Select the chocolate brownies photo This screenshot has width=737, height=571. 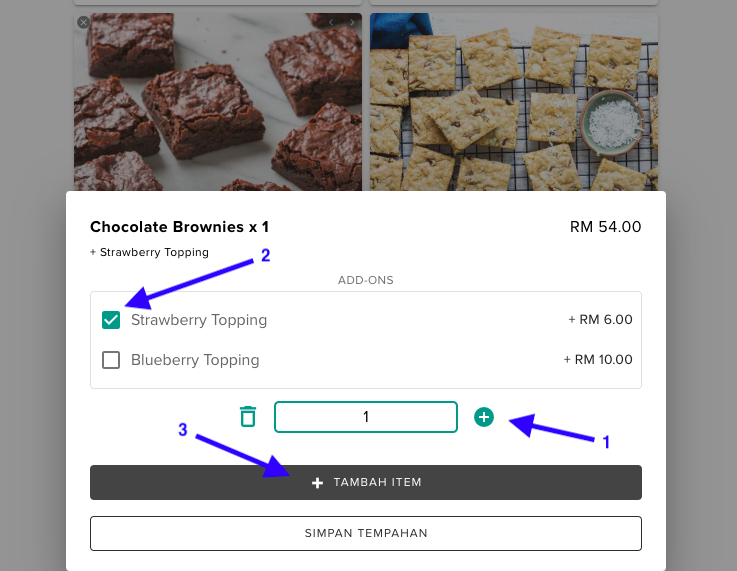coord(218,100)
